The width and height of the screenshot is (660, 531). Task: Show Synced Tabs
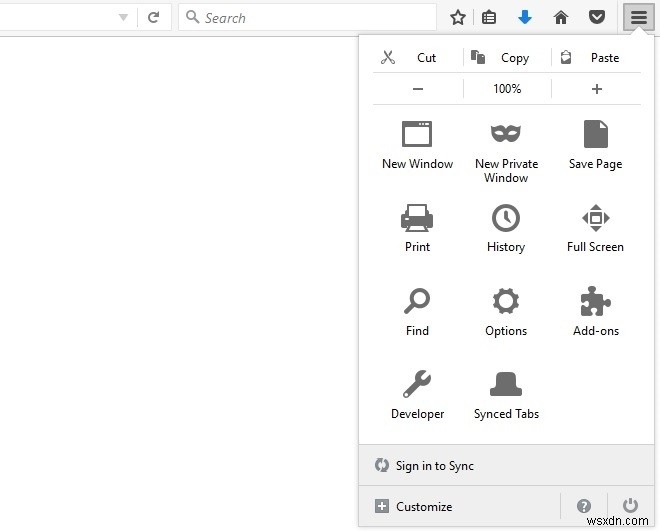[x=506, y=395]
